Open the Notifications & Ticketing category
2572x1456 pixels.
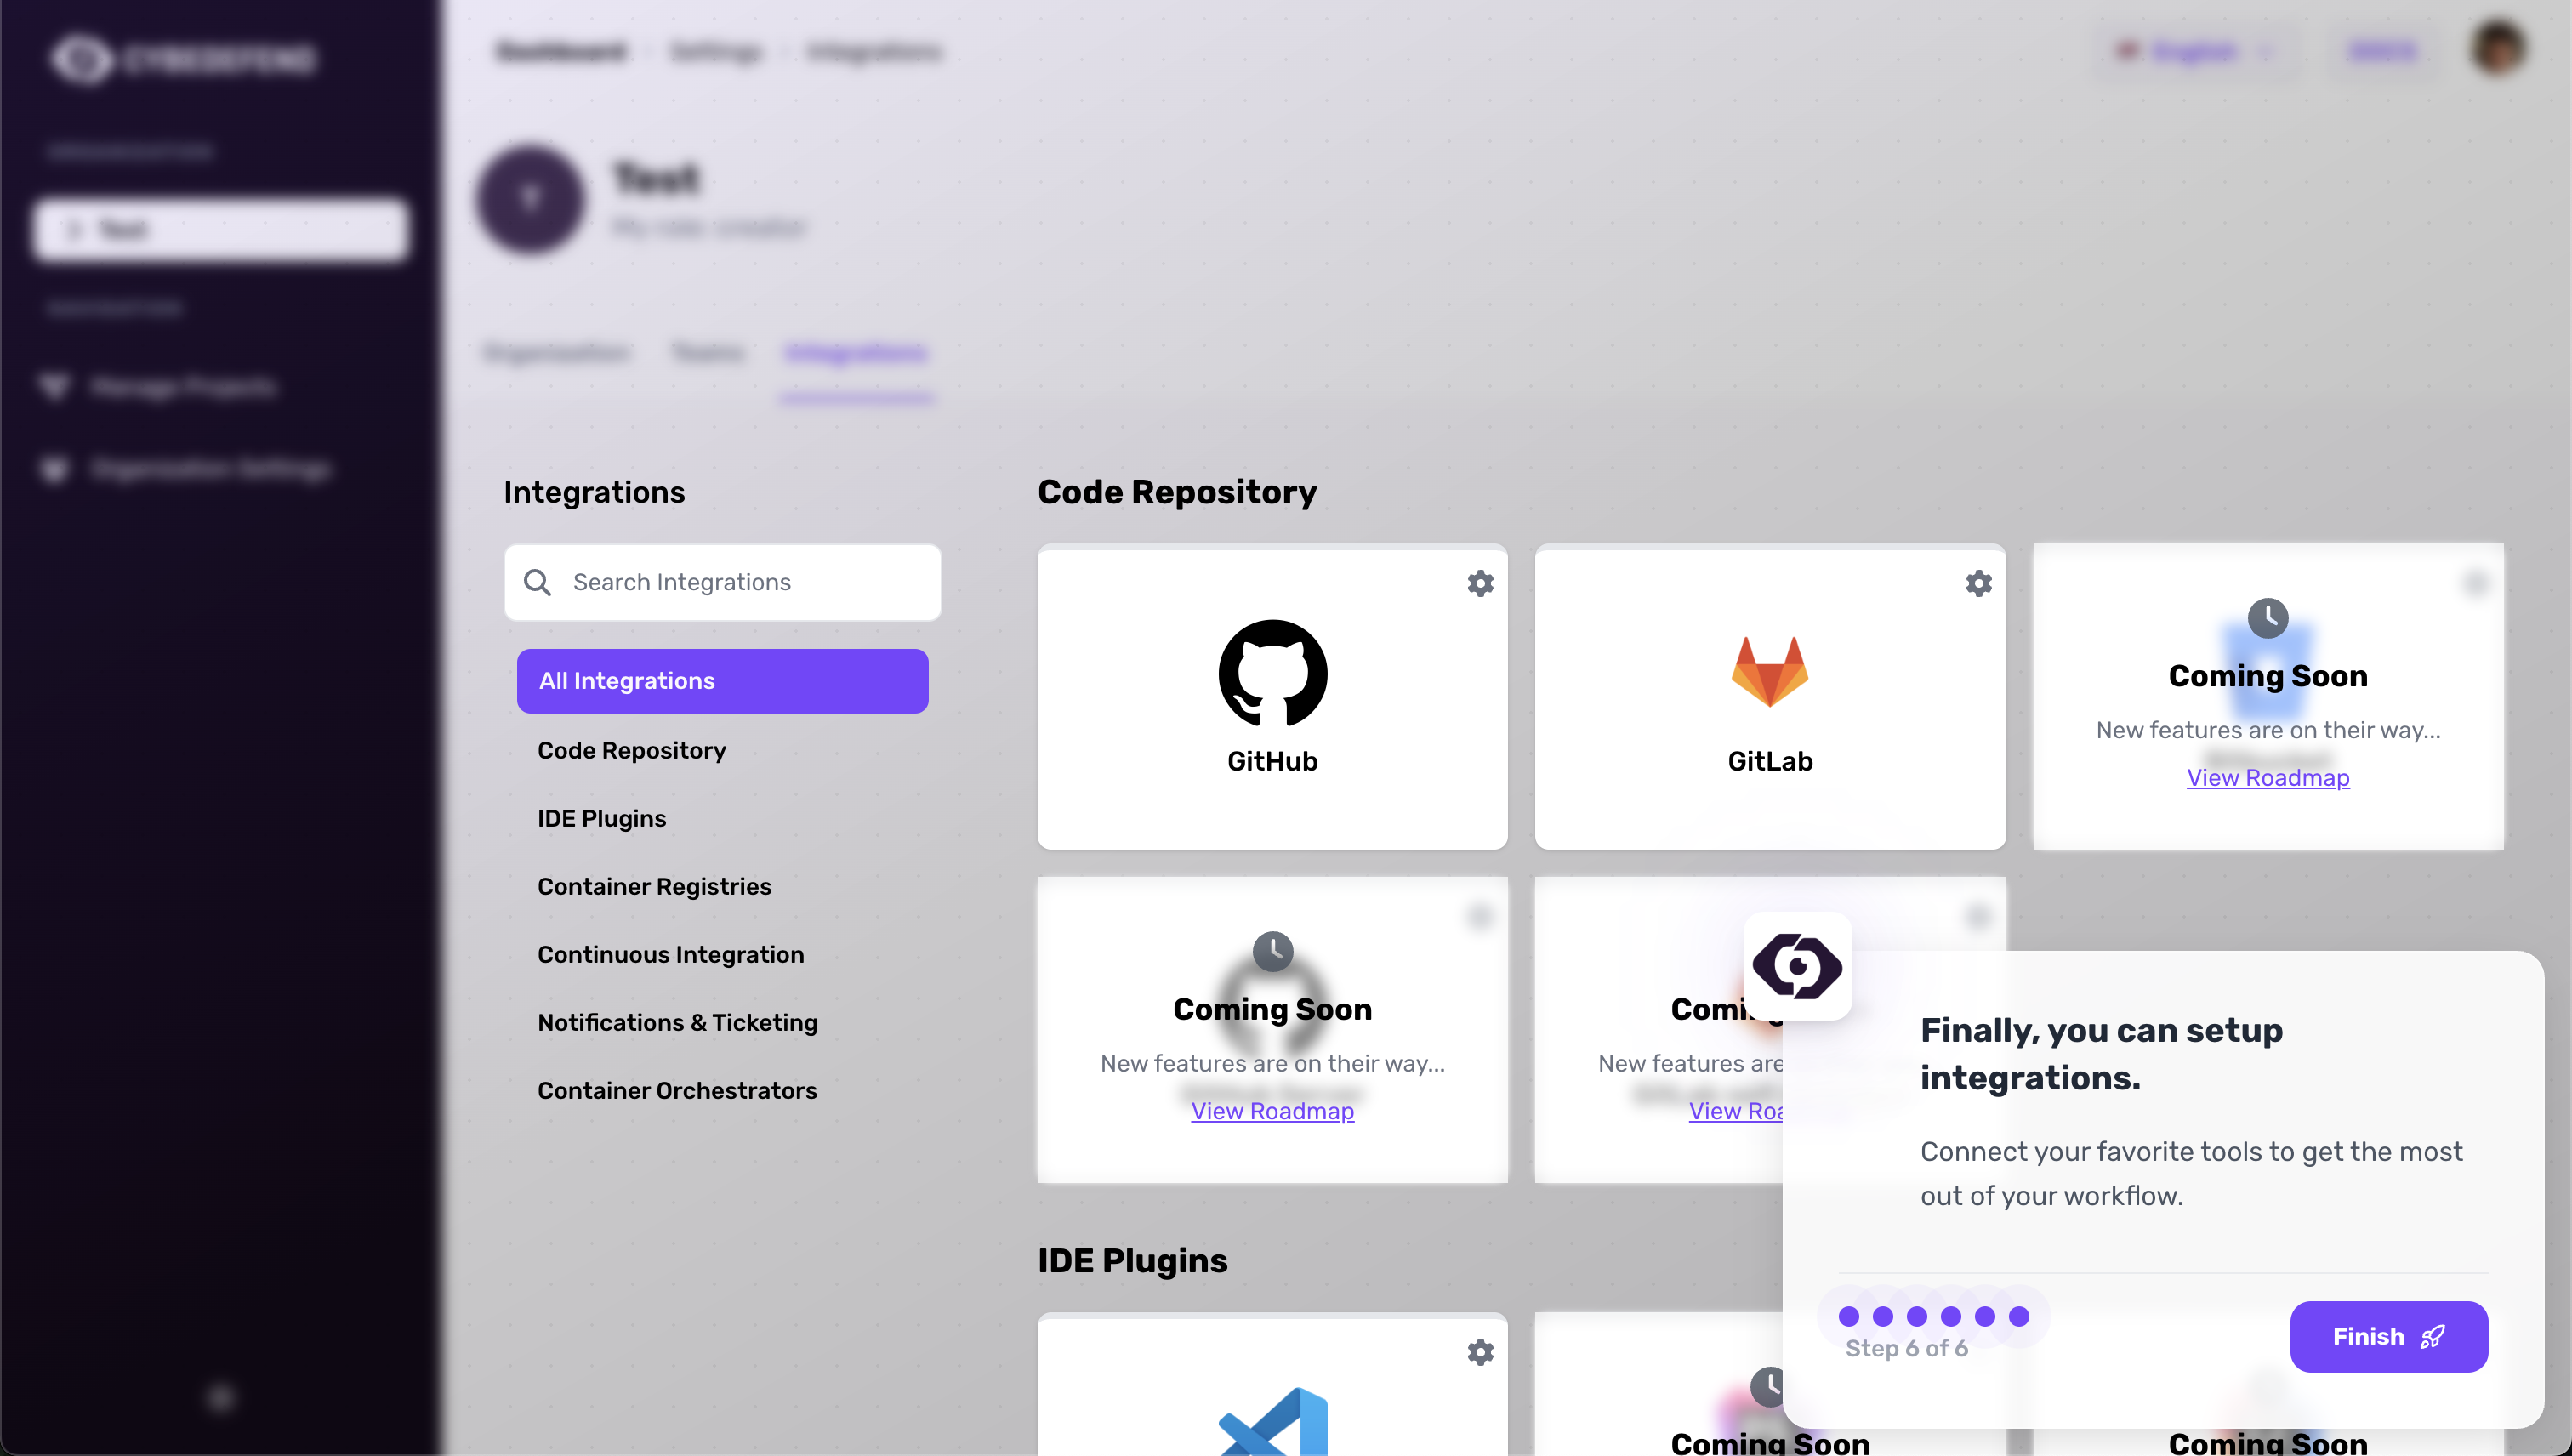677,1022
